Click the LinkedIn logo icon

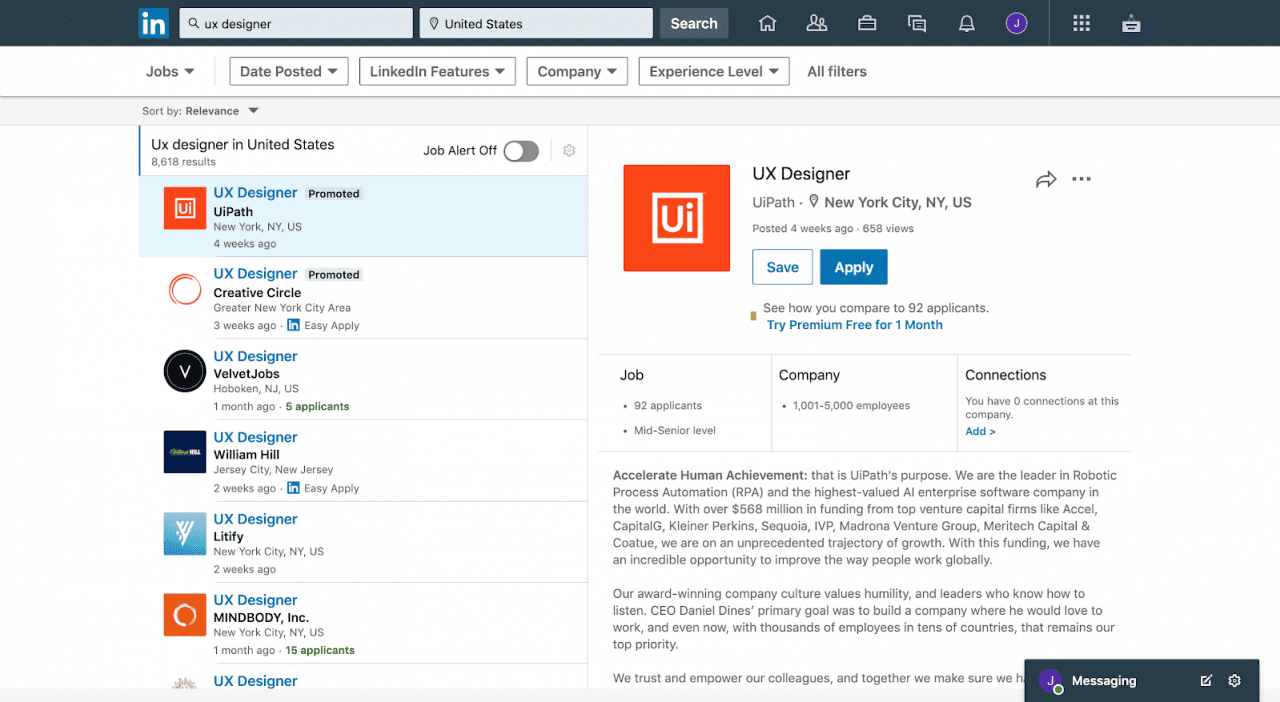[154, 23]
